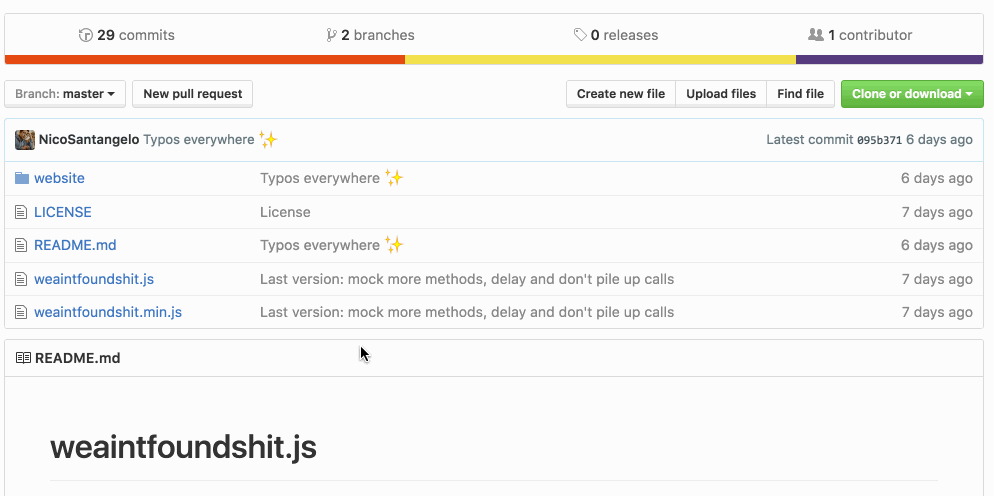Open the weaintfoundshit.js file link
The image size is (994, 496).
click(x=94, y=279)
